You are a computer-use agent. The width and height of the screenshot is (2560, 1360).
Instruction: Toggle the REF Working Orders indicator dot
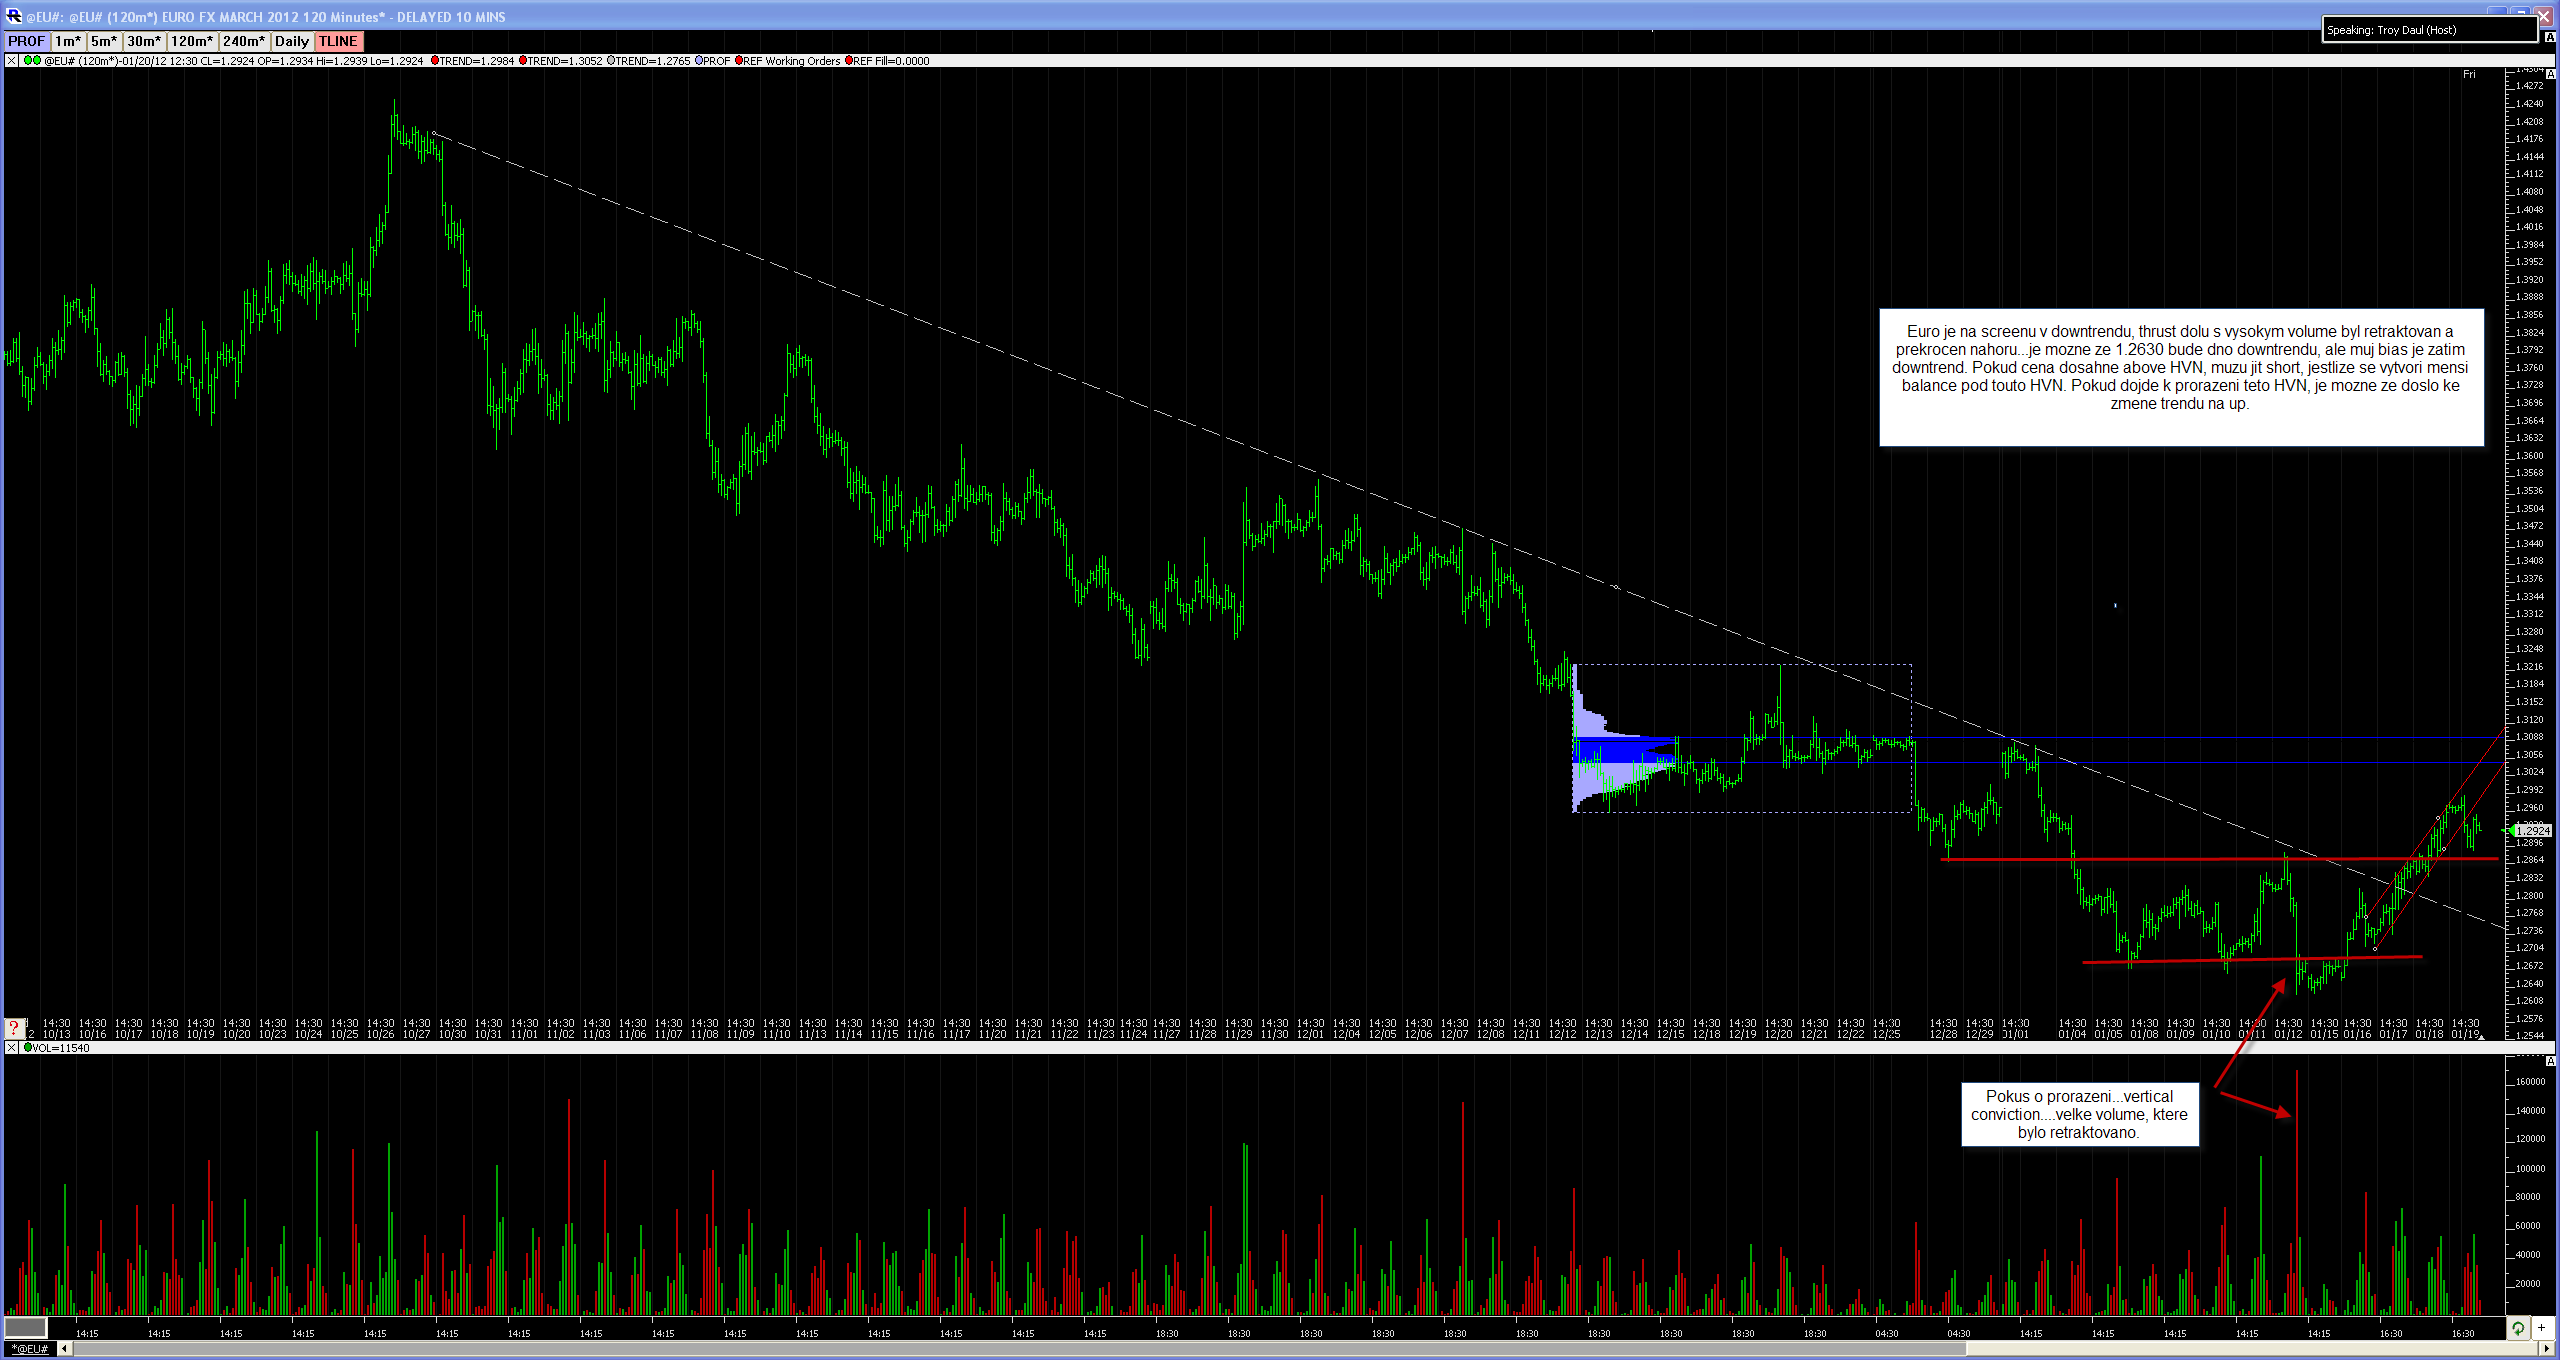pos(739,61)
